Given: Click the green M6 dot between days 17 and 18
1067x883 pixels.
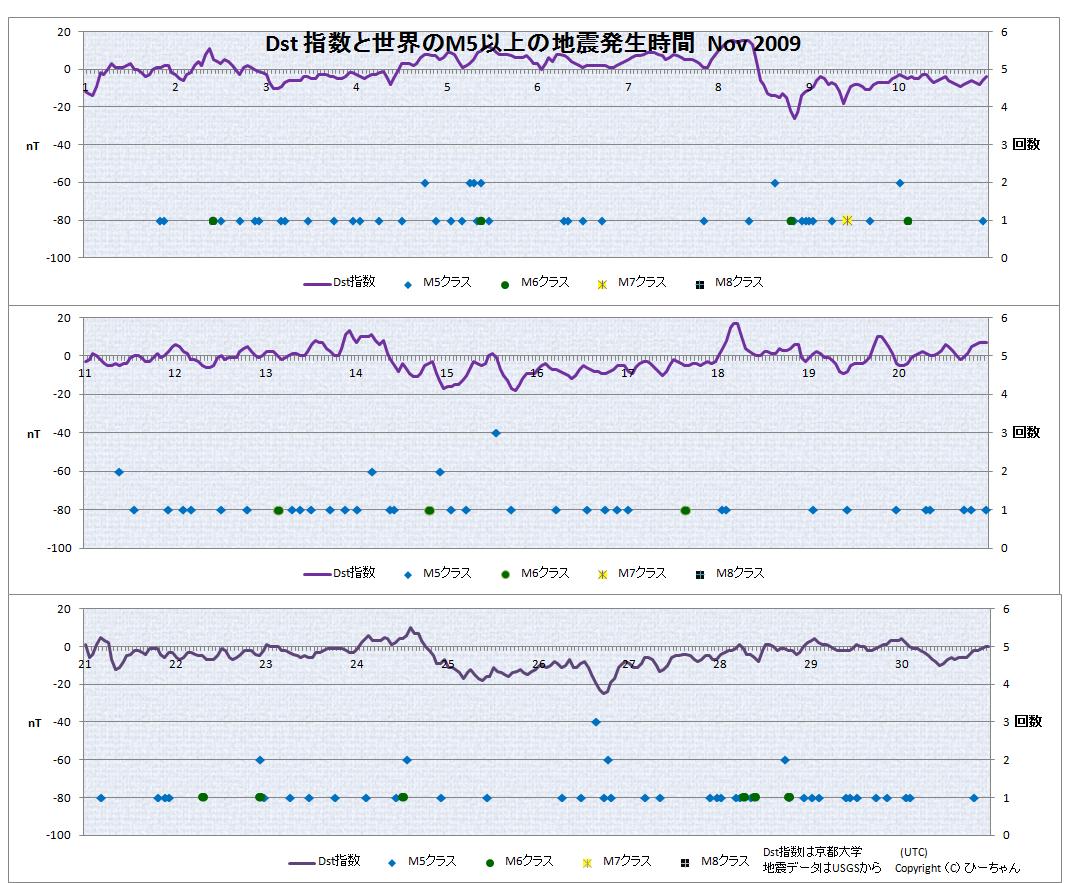Looking at the screenshot, I should [x=685, y=510].
